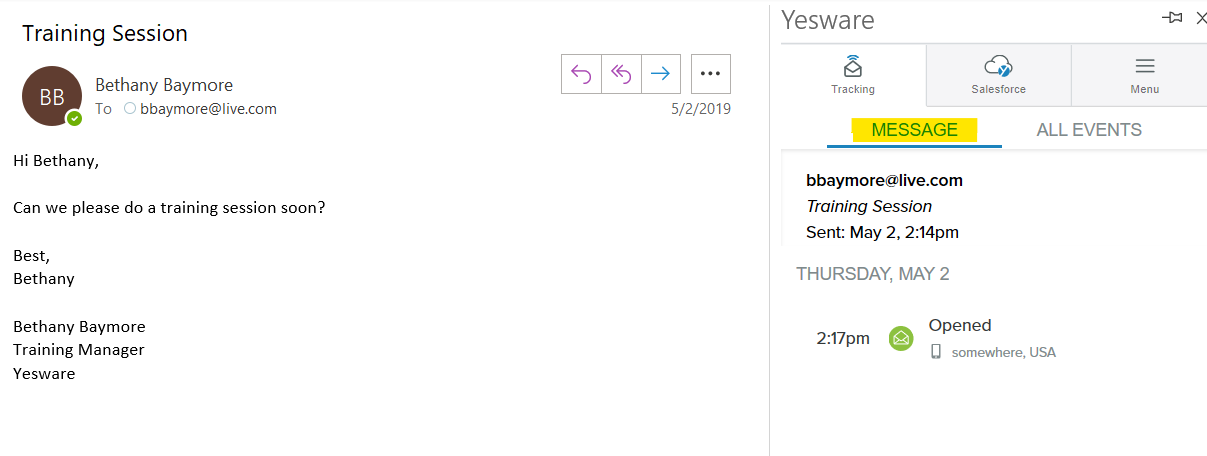
Task: Select the MESSAGE events tab
Action: pos(914,130)
